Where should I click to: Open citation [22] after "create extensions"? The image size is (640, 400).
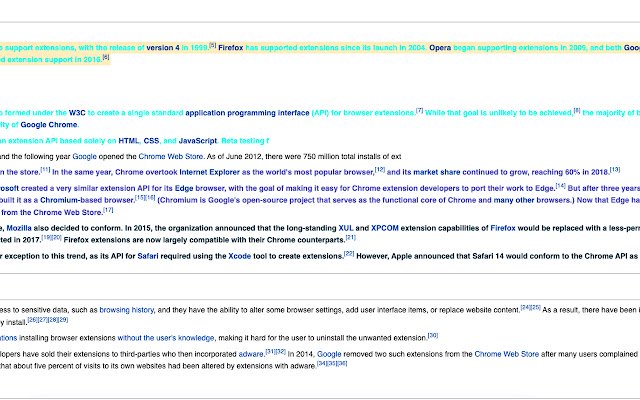click(349, 254)
